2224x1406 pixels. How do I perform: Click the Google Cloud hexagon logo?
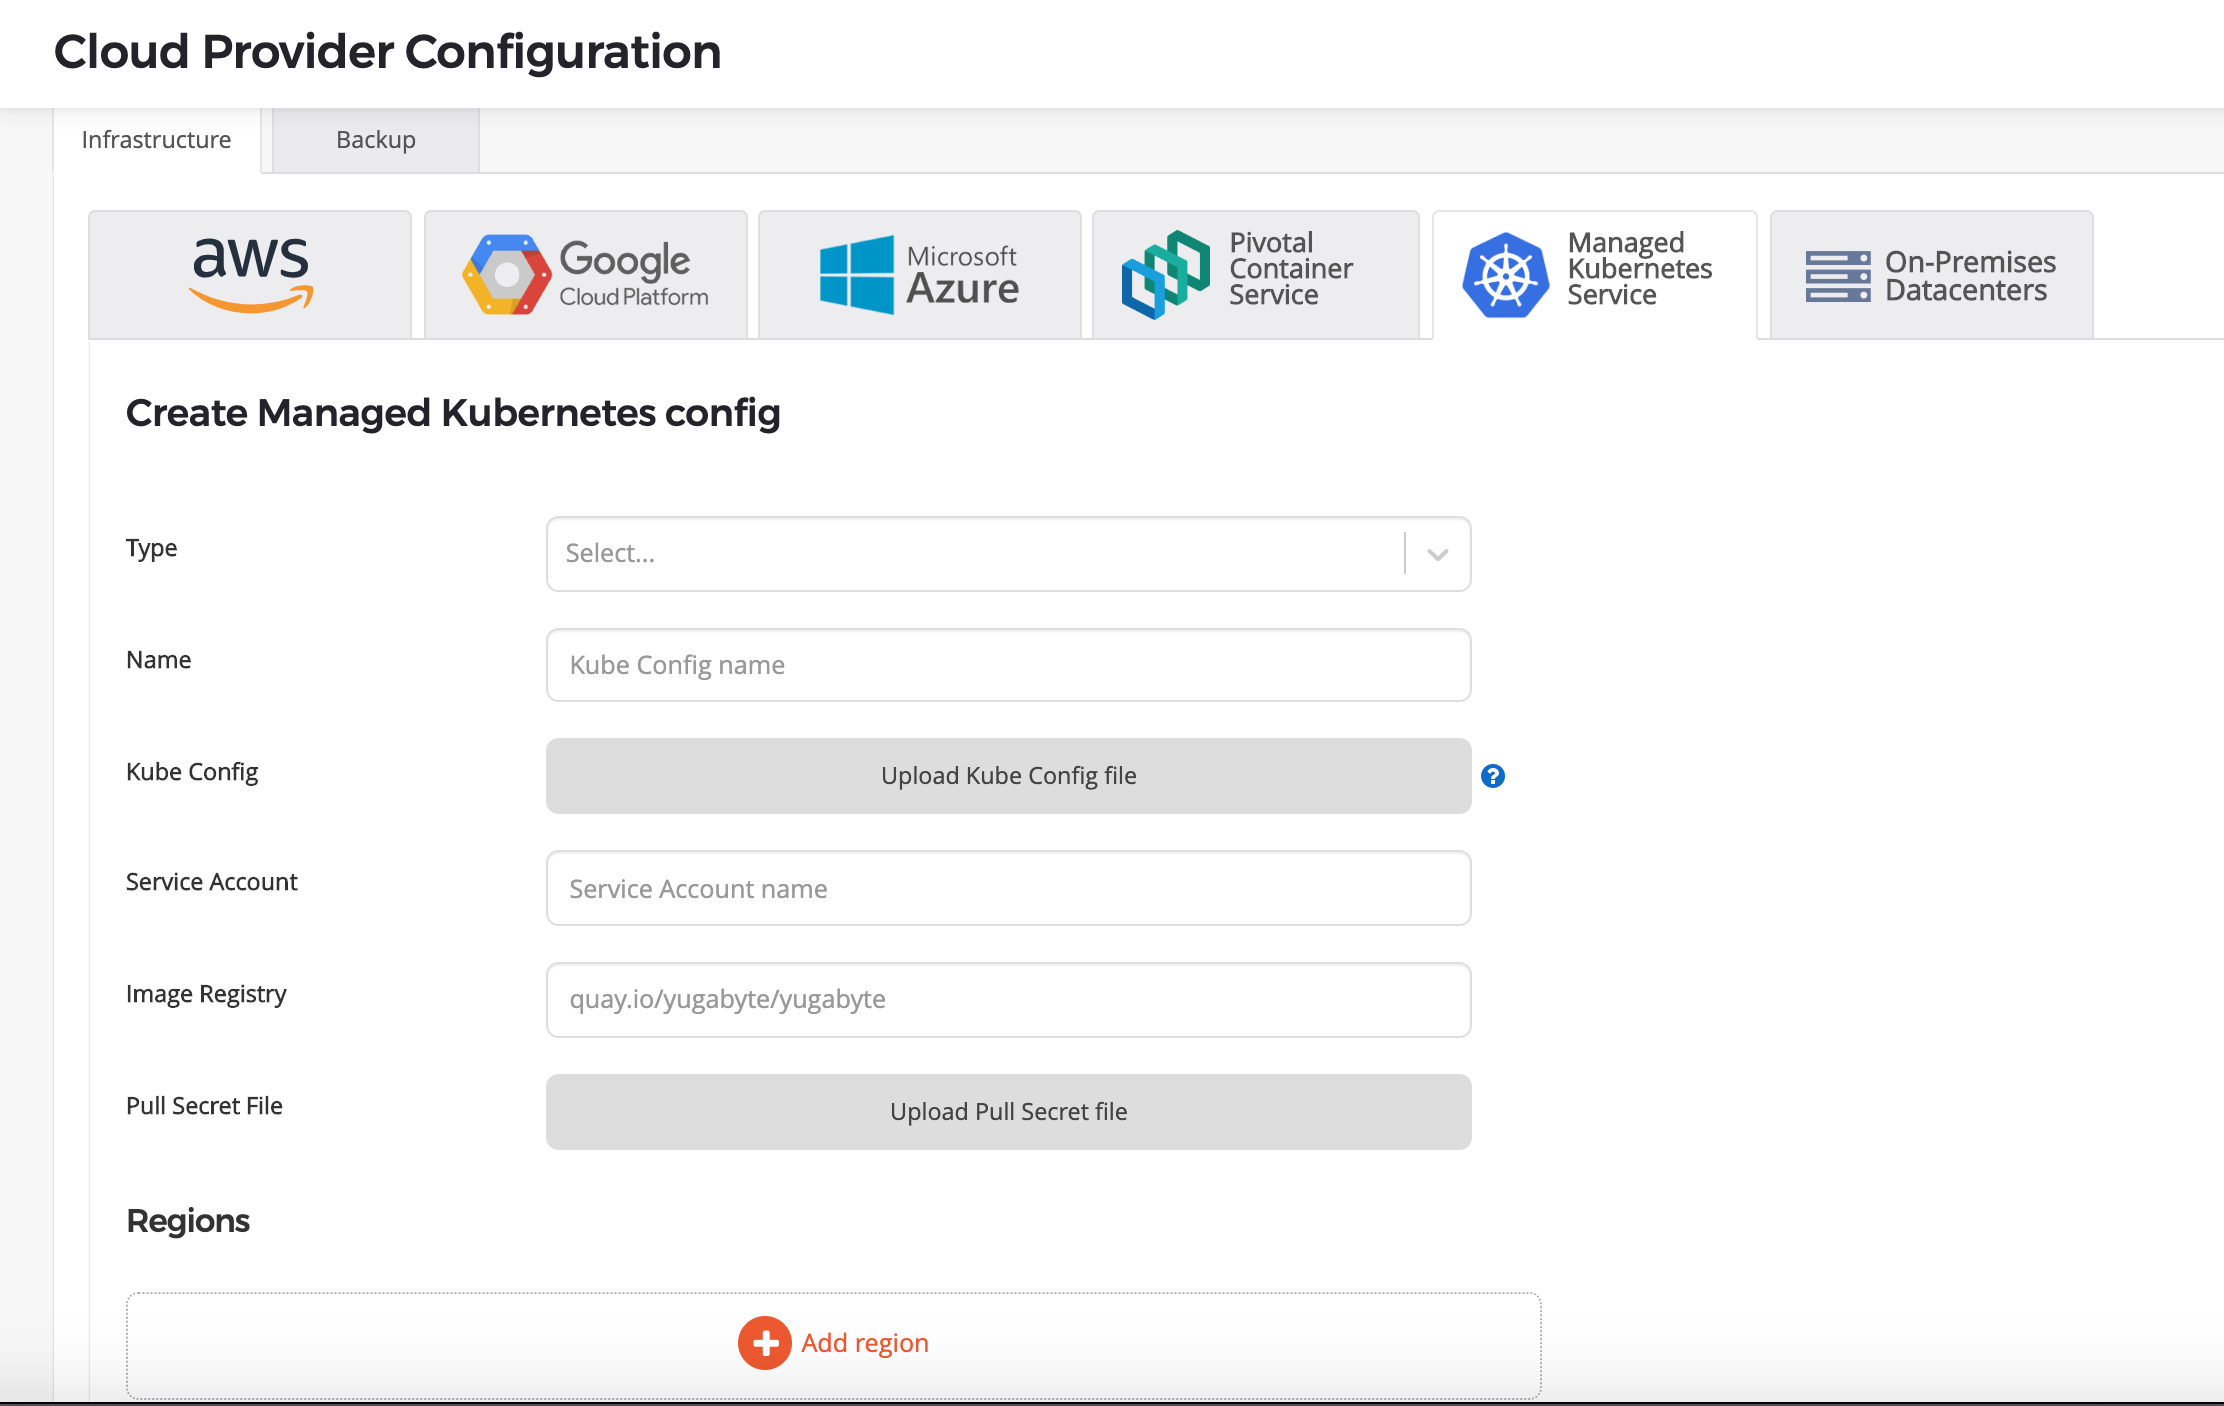(507, 275)
